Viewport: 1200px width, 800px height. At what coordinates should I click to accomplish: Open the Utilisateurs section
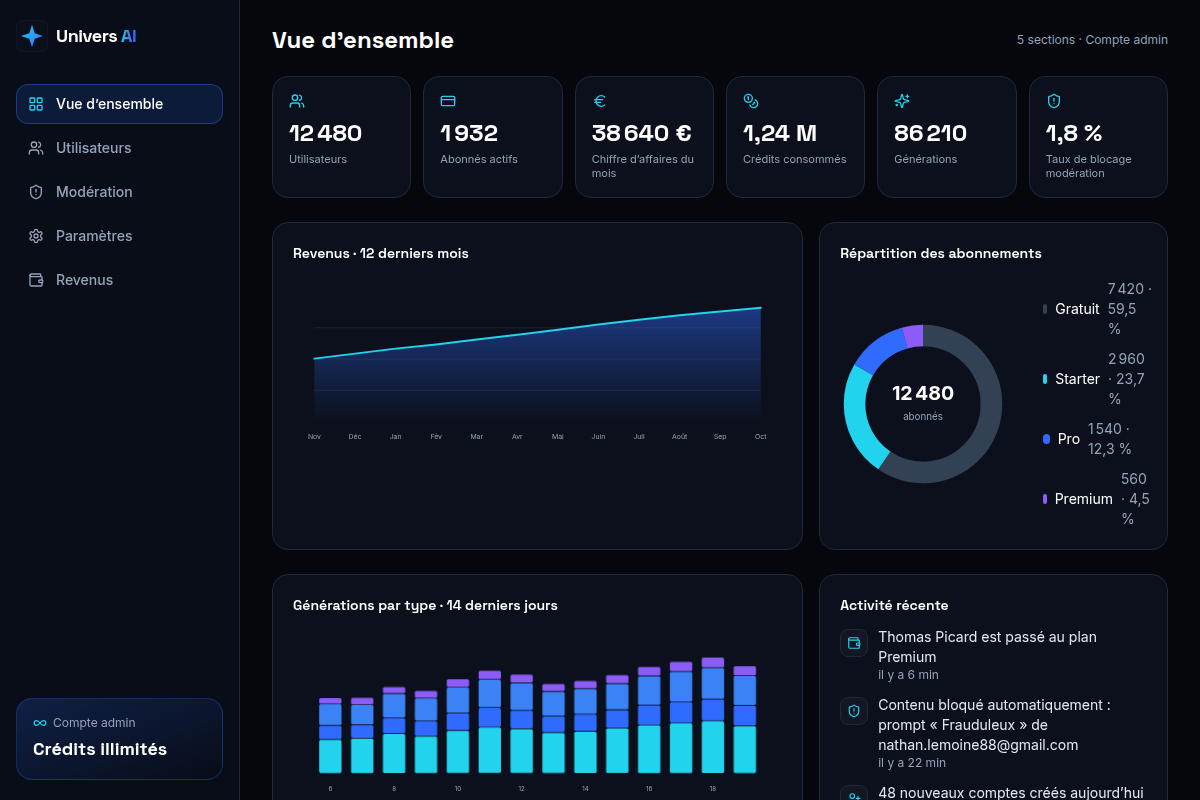(x=119, y=148)
